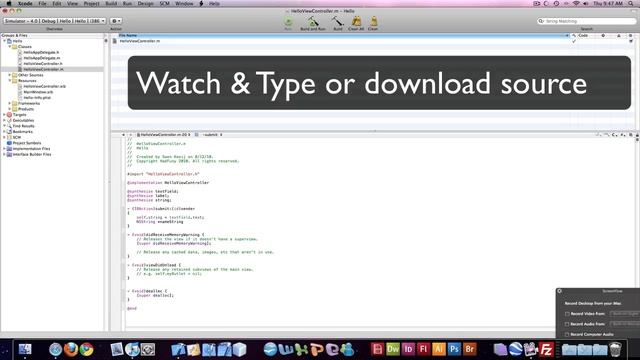Viewport: 640px width, 360px height.
Task: Expand the Executables group
Action: 4,120
